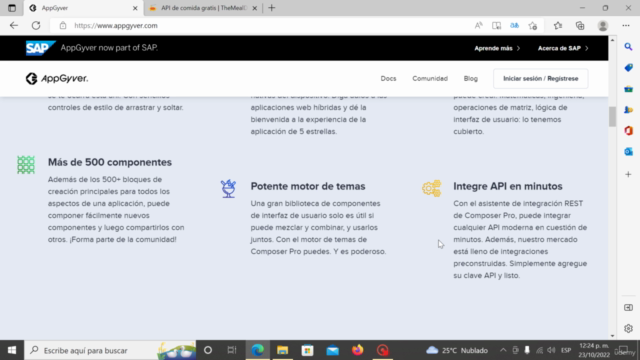Open the sidebar games icon
The image size is (640, 360).
click(x=628, y=109)
